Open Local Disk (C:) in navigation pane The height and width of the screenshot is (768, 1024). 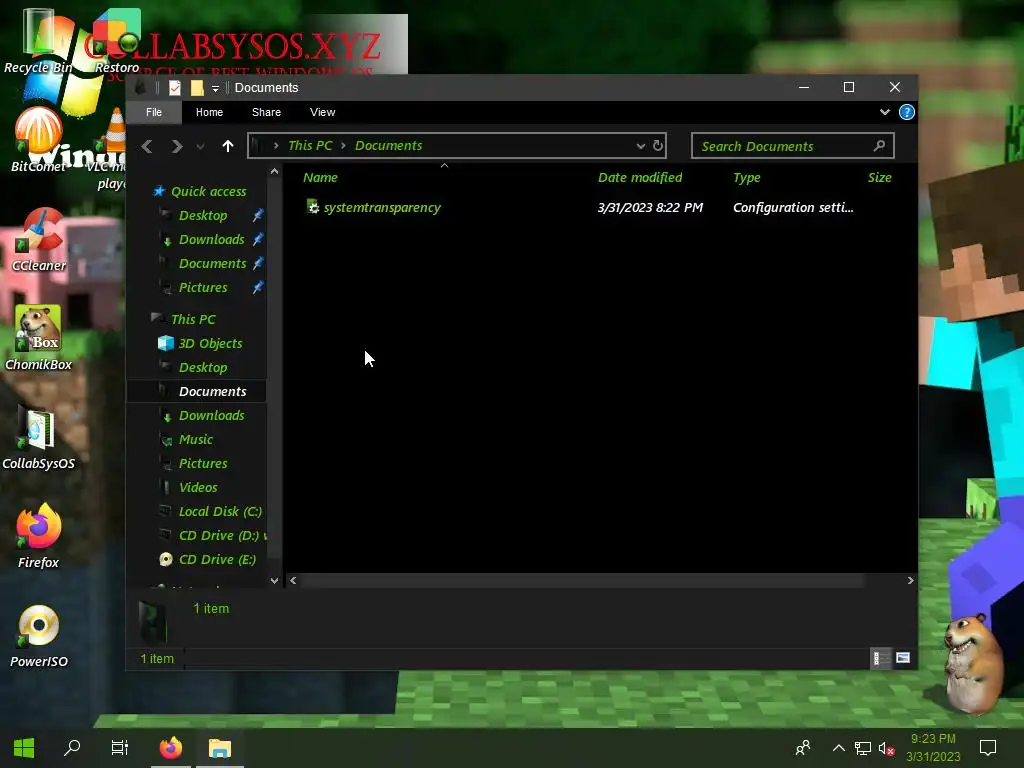pos(220,512)
